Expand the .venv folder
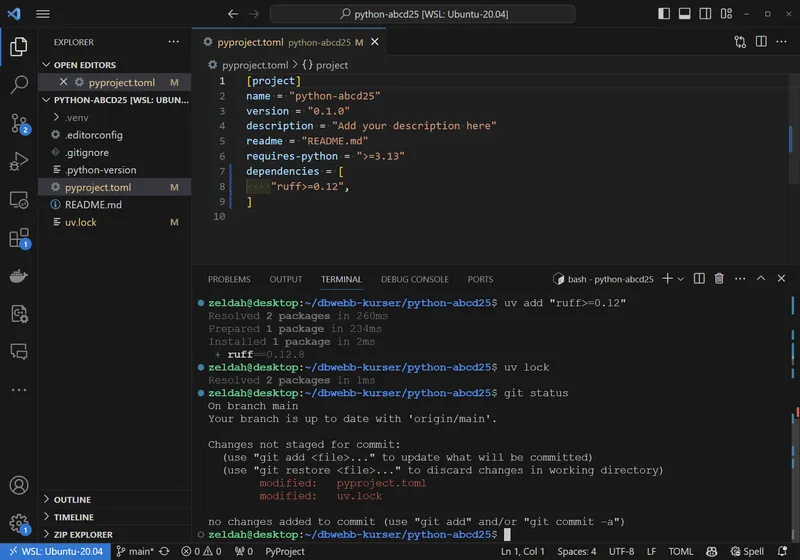Image resolution: width=800 pixels, height=560 pixels. coord(56,117)
